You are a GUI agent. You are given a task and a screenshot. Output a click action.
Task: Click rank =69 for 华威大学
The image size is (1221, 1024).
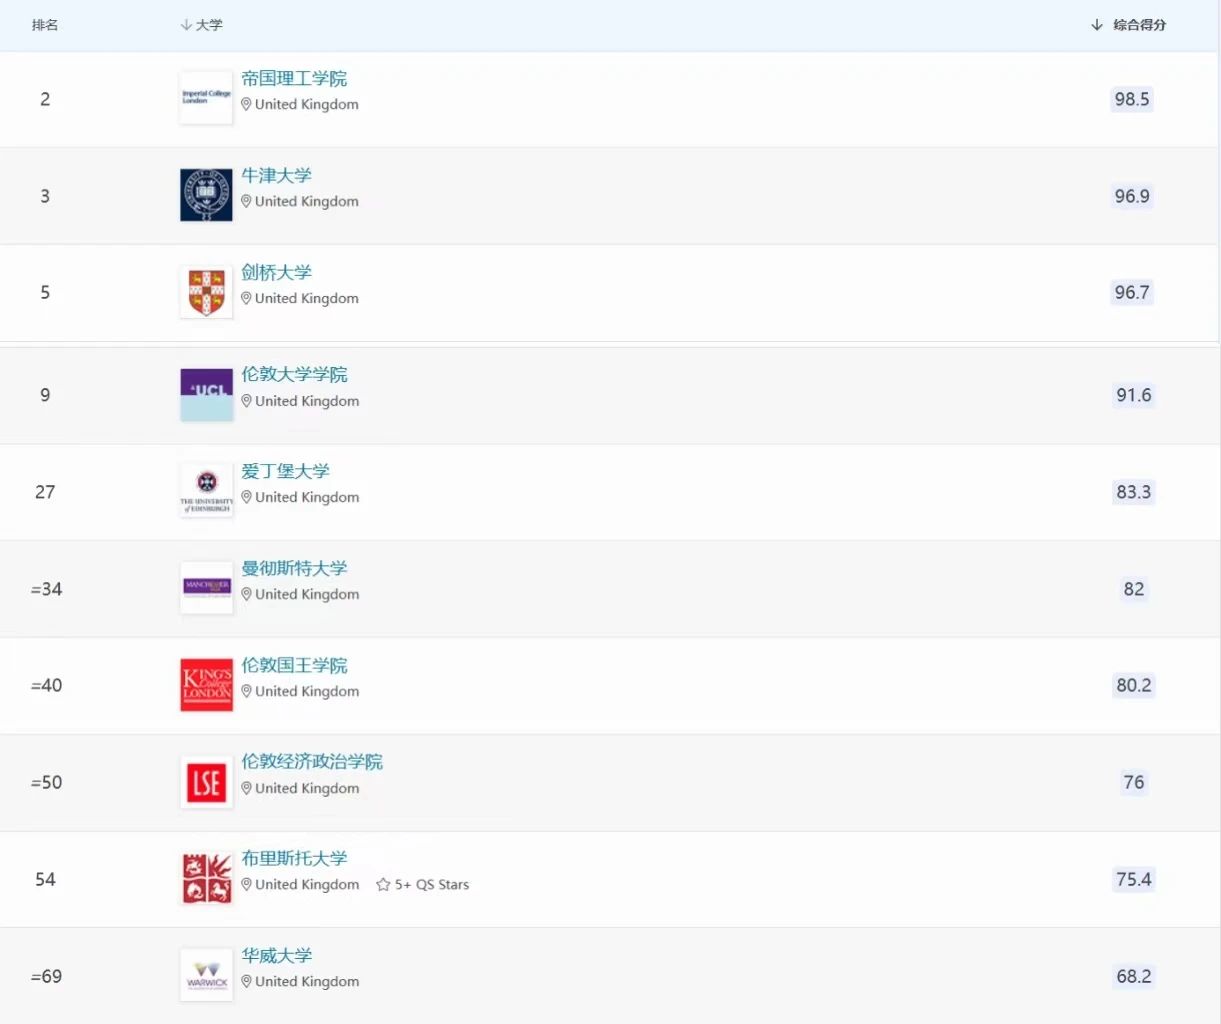tap(46, 976)
